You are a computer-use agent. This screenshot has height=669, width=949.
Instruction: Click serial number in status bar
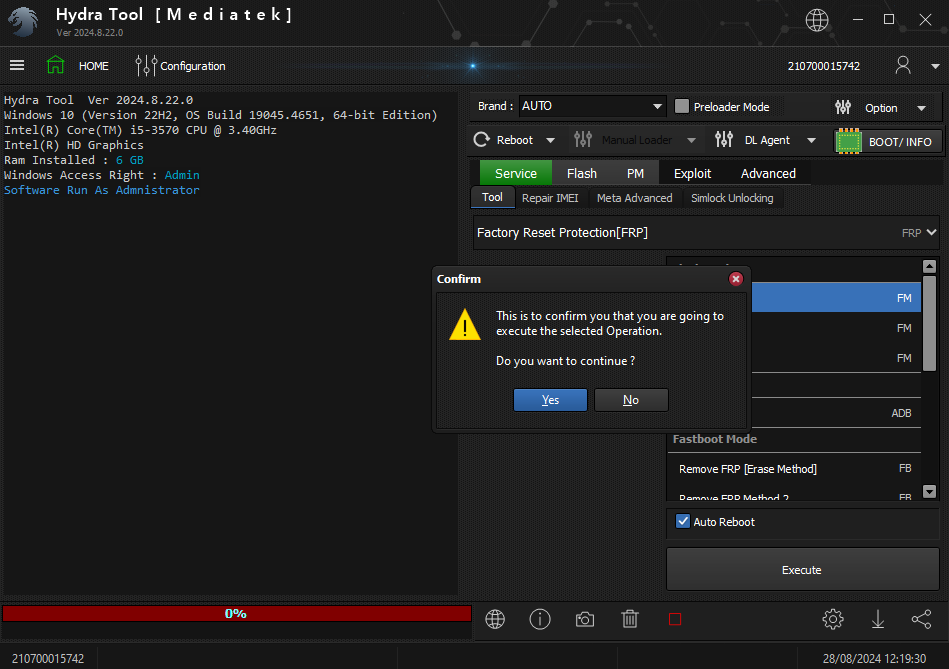pos(48,658)
